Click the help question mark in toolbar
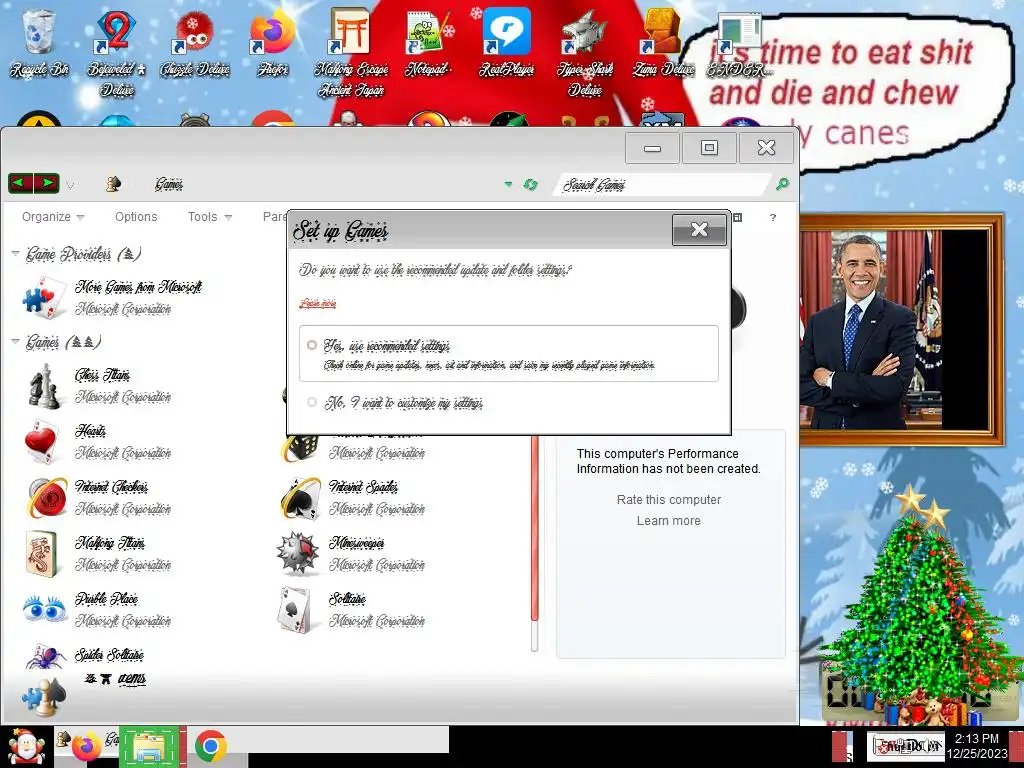 coord(773,217)
